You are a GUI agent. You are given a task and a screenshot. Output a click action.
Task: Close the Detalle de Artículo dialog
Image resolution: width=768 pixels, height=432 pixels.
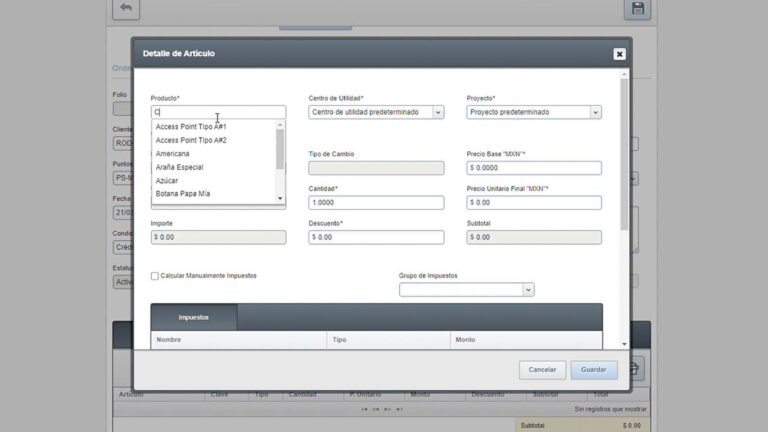click(x=619, y=54)
